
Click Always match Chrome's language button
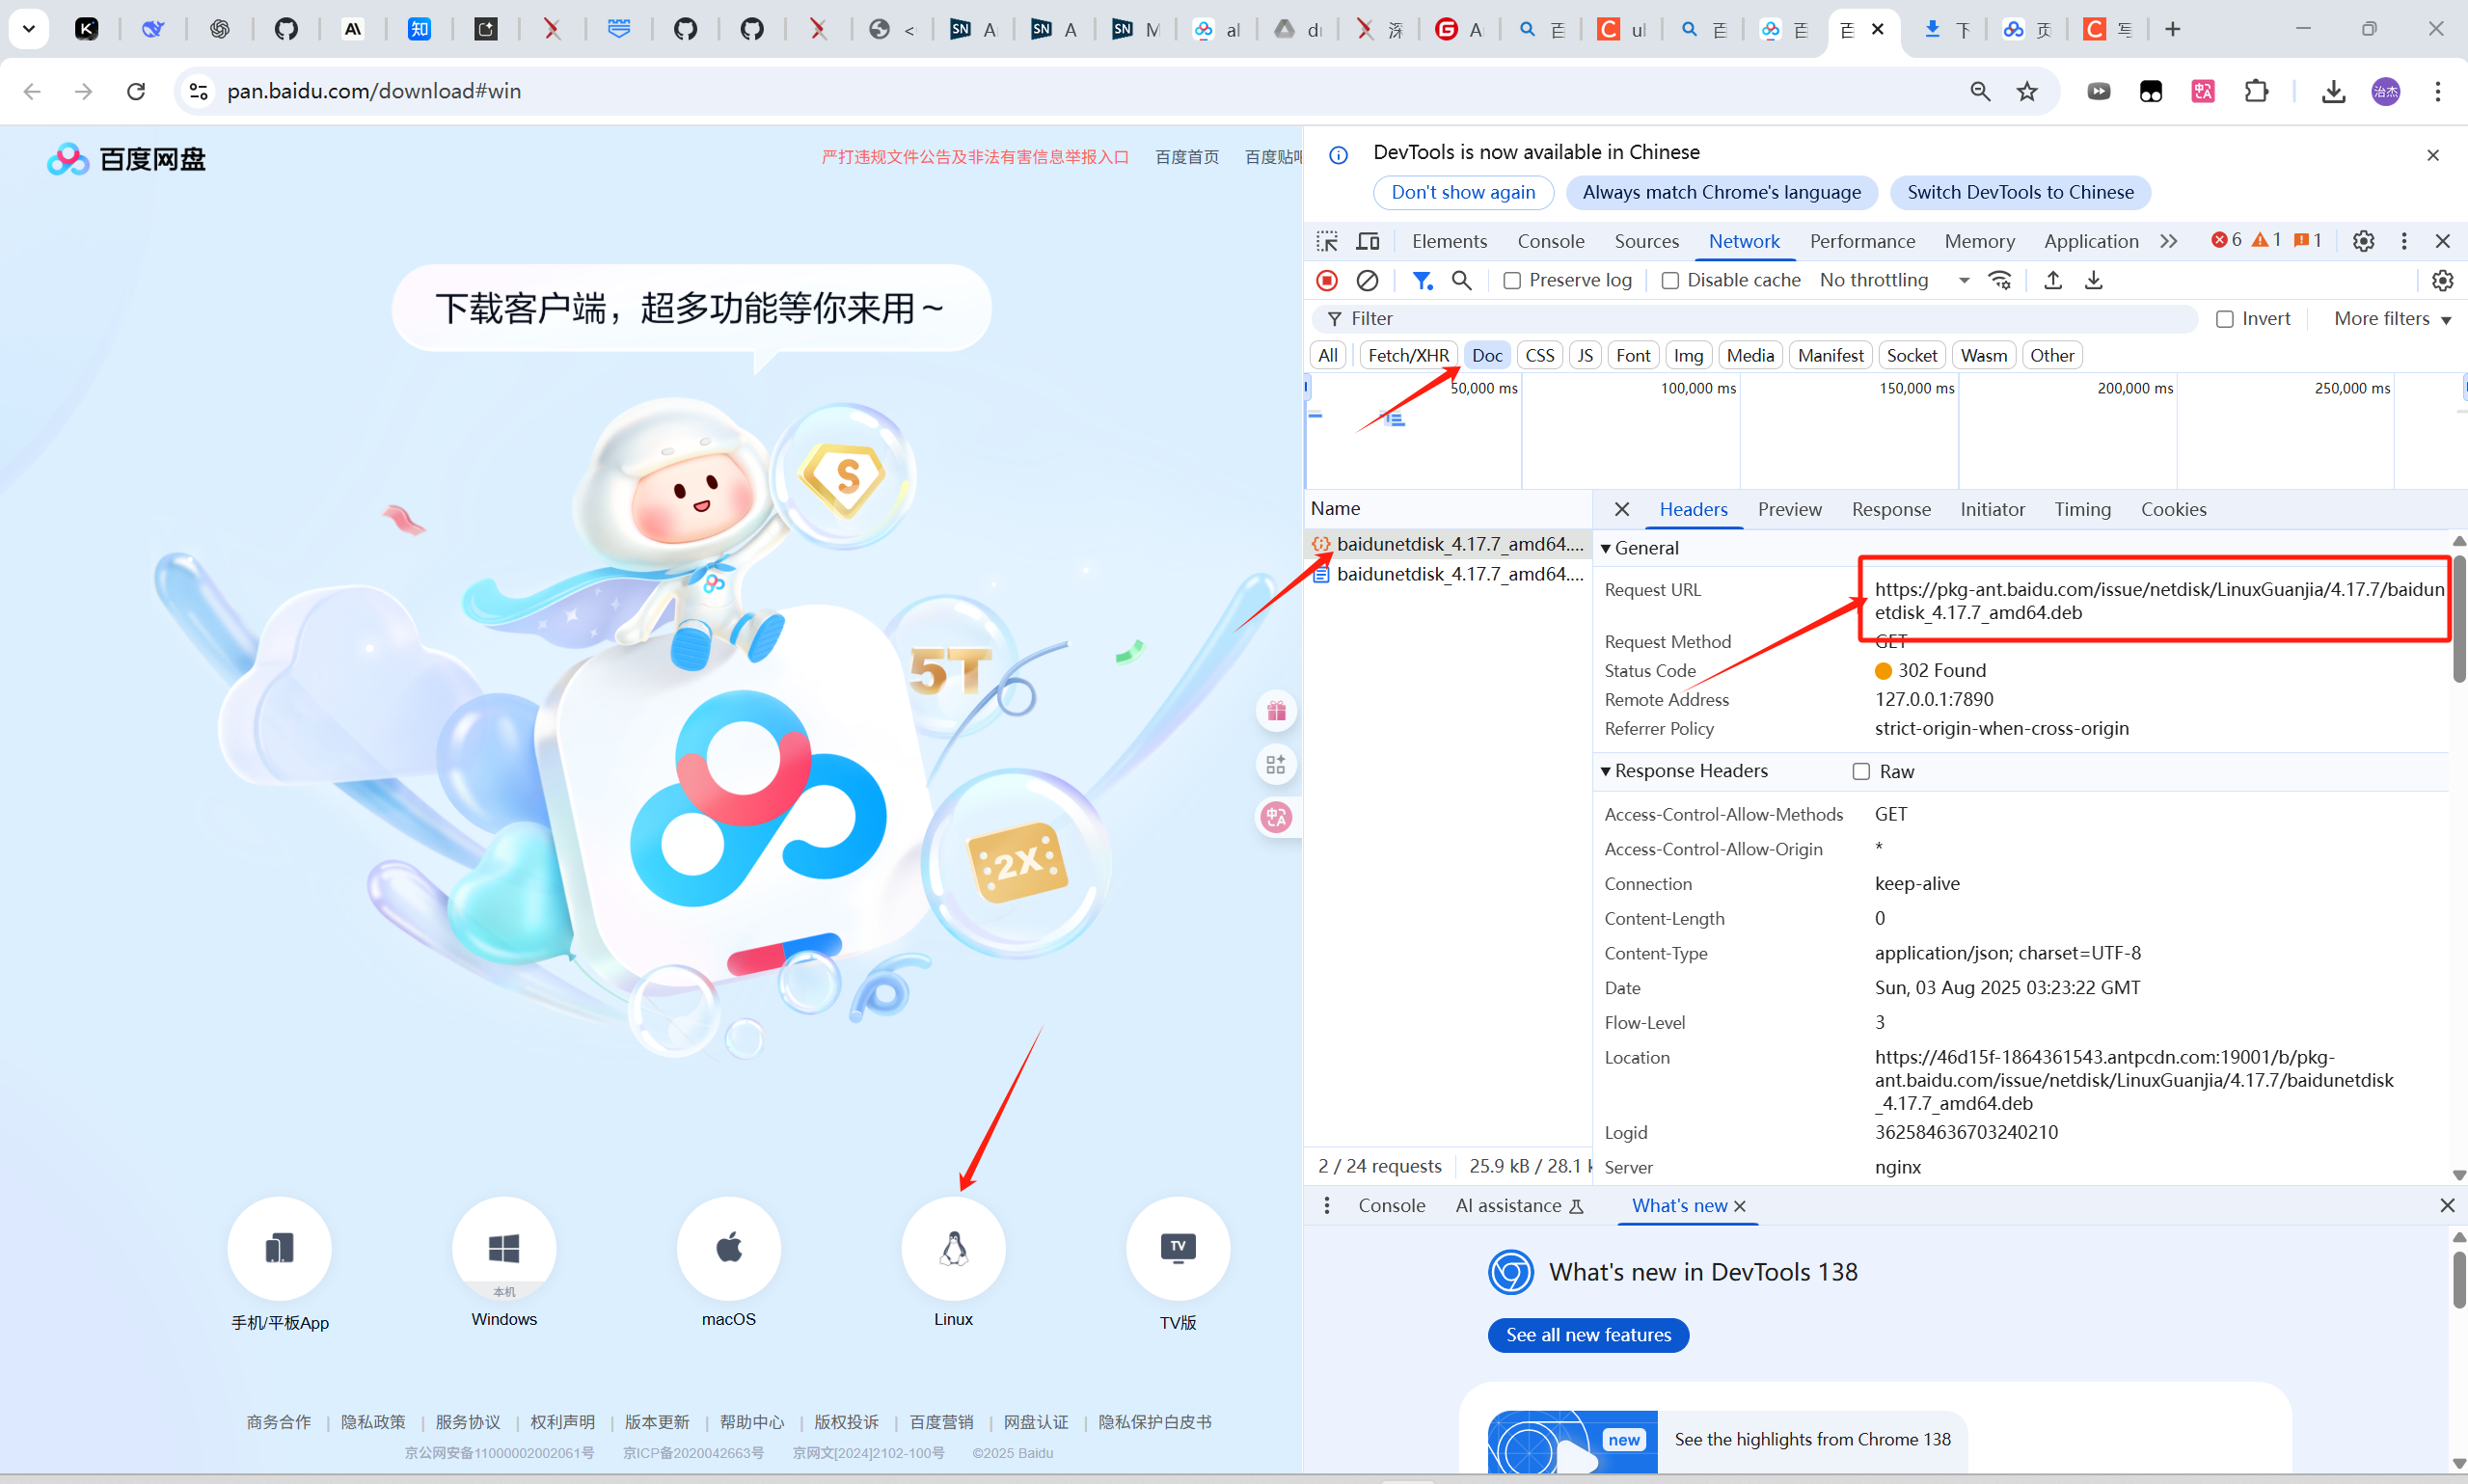pos(1721,192)
